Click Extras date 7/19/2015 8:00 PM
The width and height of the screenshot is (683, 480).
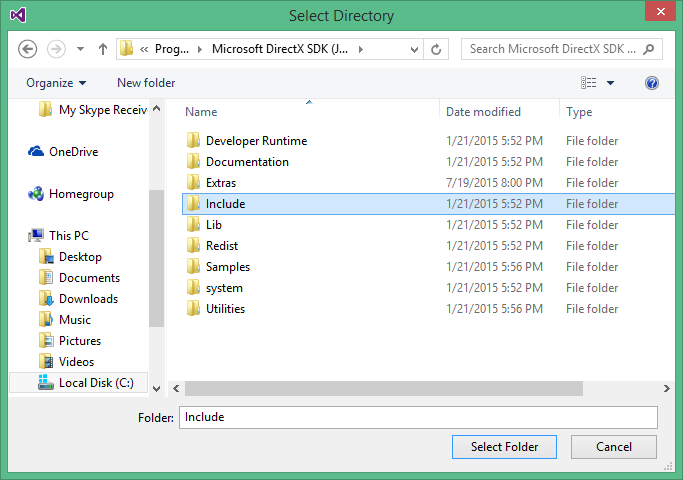[x=494, y=183]
